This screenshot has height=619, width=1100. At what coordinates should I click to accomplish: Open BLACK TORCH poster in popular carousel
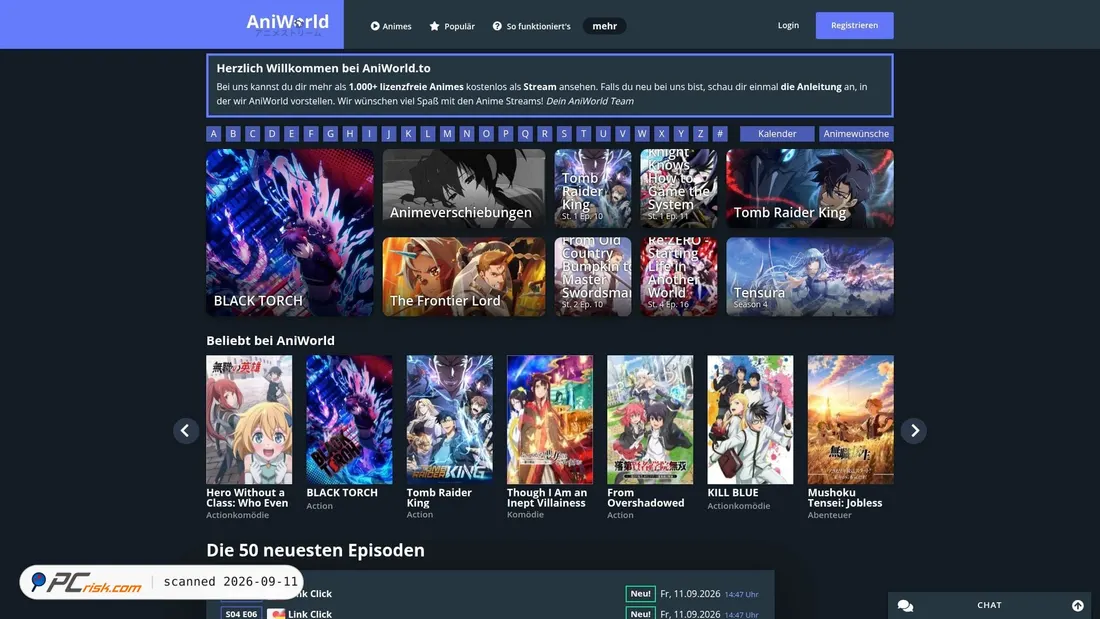point(349,419)
